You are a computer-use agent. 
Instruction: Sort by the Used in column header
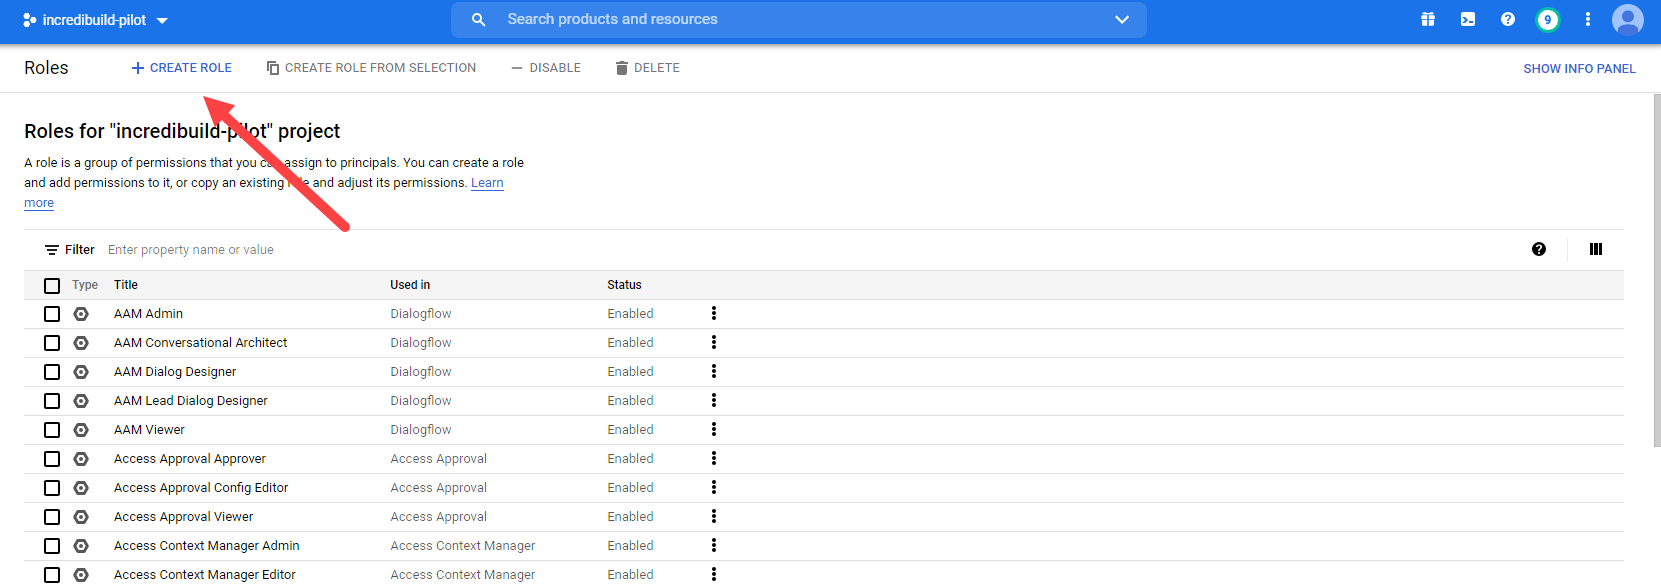coord(410,285)
